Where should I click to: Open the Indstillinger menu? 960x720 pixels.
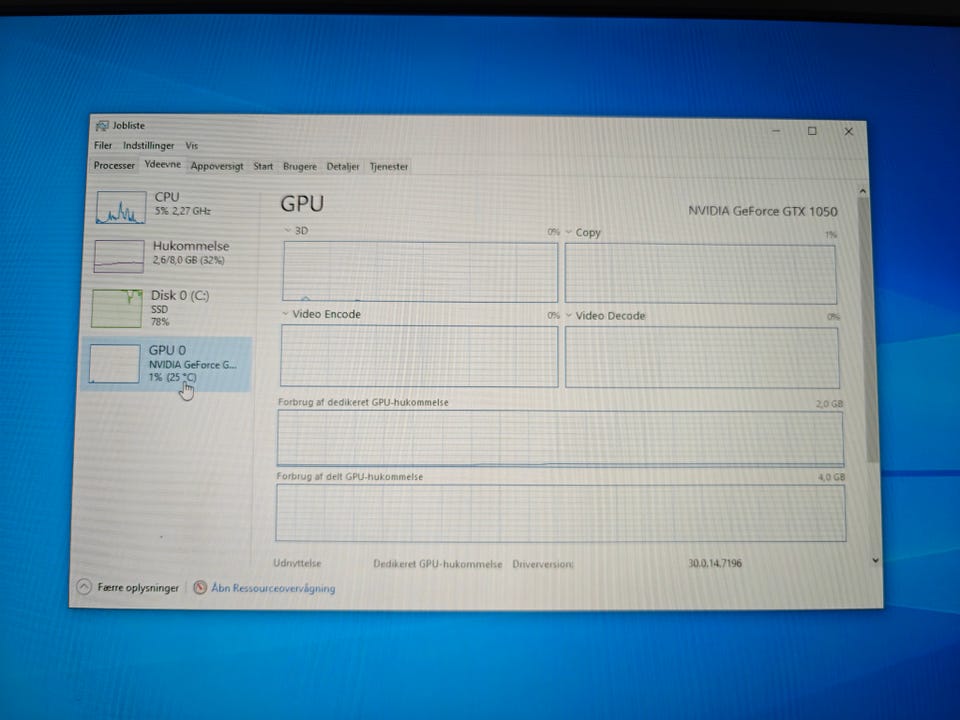click(148, 146)
